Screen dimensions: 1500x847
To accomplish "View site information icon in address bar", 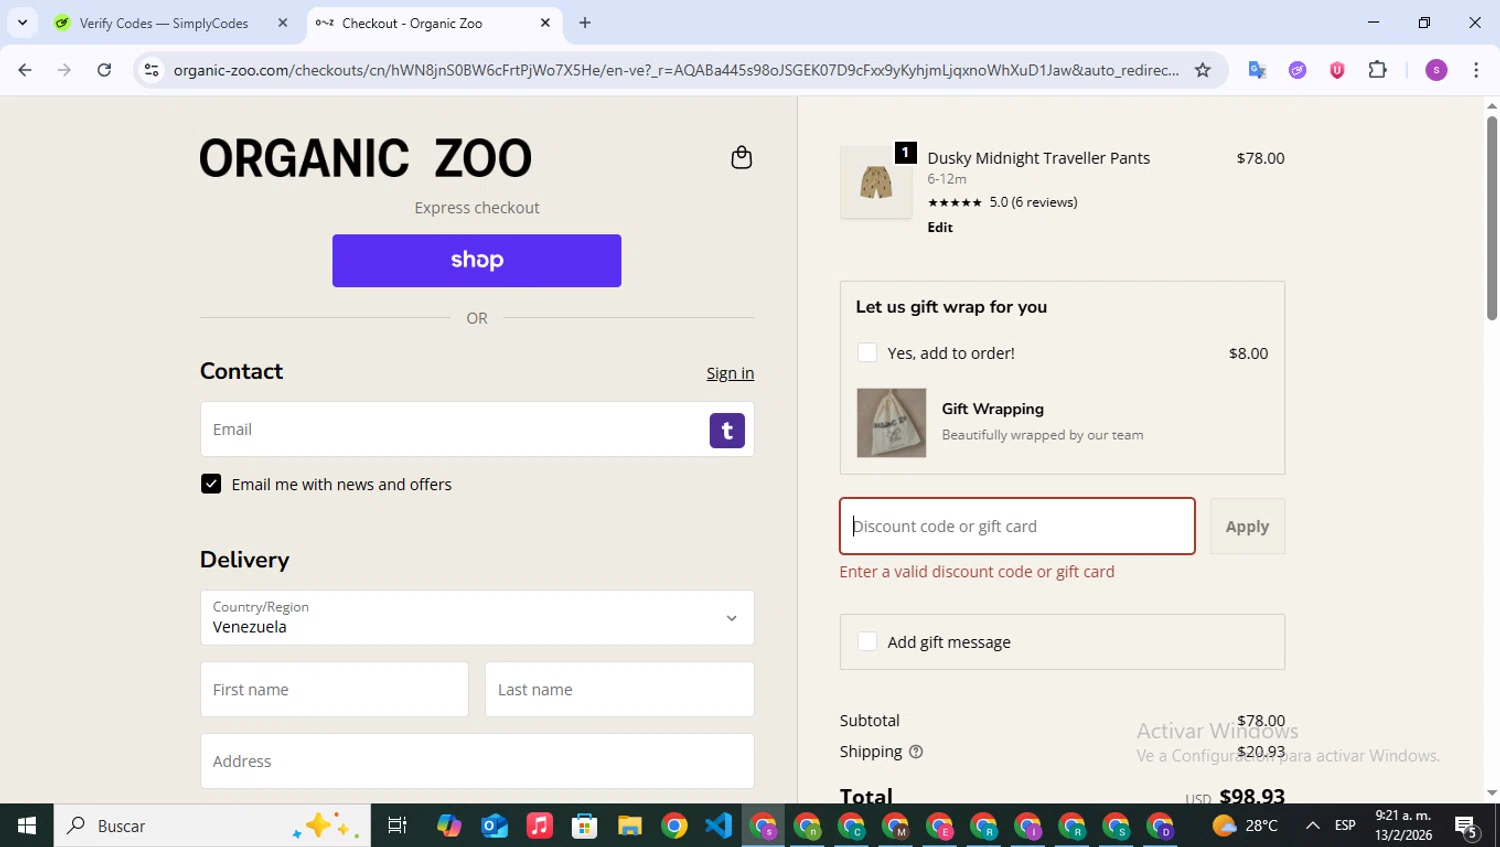I will point(152,70).
